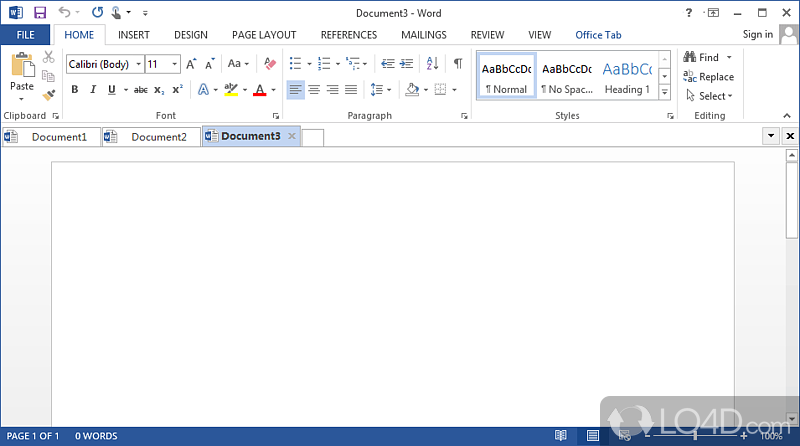The width and height of the screenshot is (800, 446).
Task: Switch to the DESIGN tab
Action: (191, 35)
